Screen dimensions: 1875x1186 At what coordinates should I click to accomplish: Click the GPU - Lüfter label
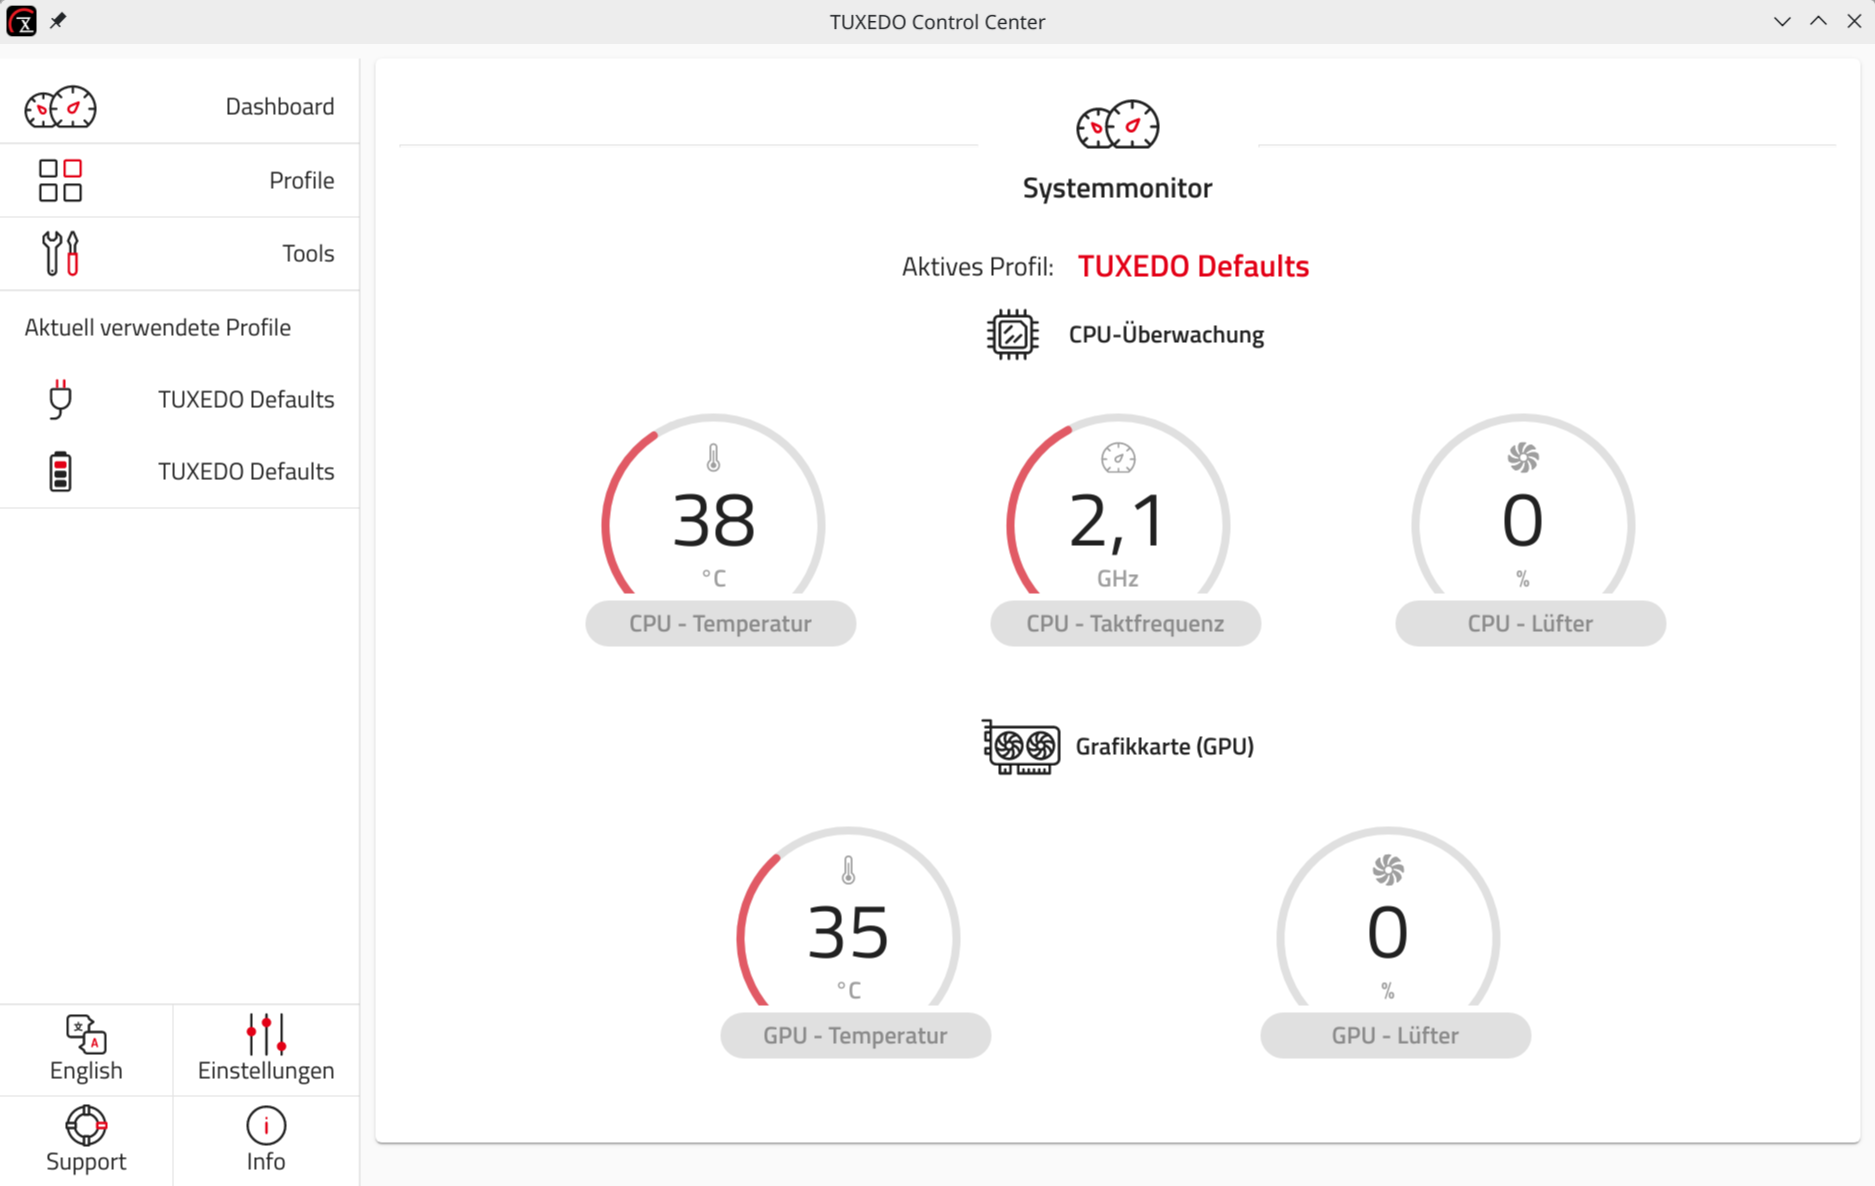[x=1395, y=1035]
